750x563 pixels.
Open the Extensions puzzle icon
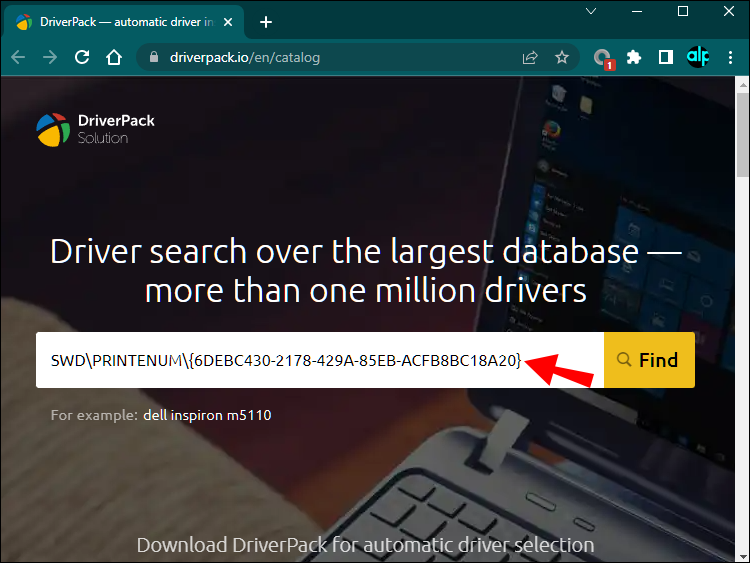[634, 57]
